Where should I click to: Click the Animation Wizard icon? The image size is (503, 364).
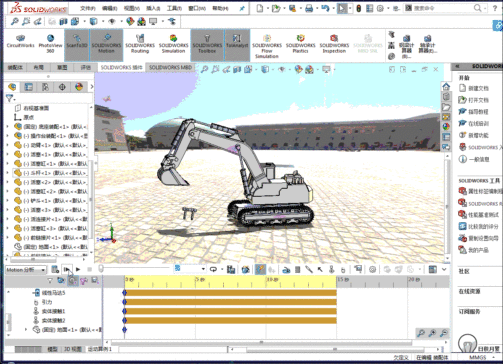pos(246,269)
